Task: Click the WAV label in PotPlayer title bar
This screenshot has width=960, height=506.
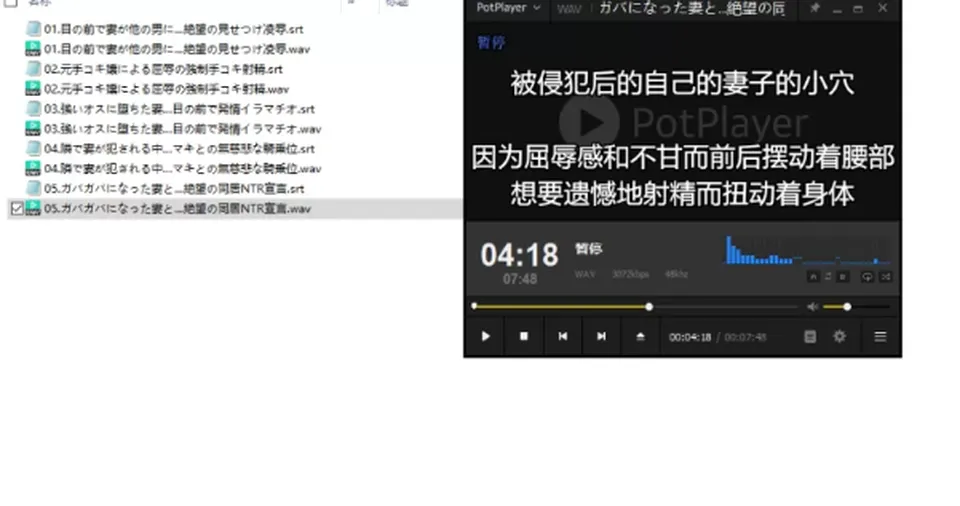Action: click(x=569, y=9)
